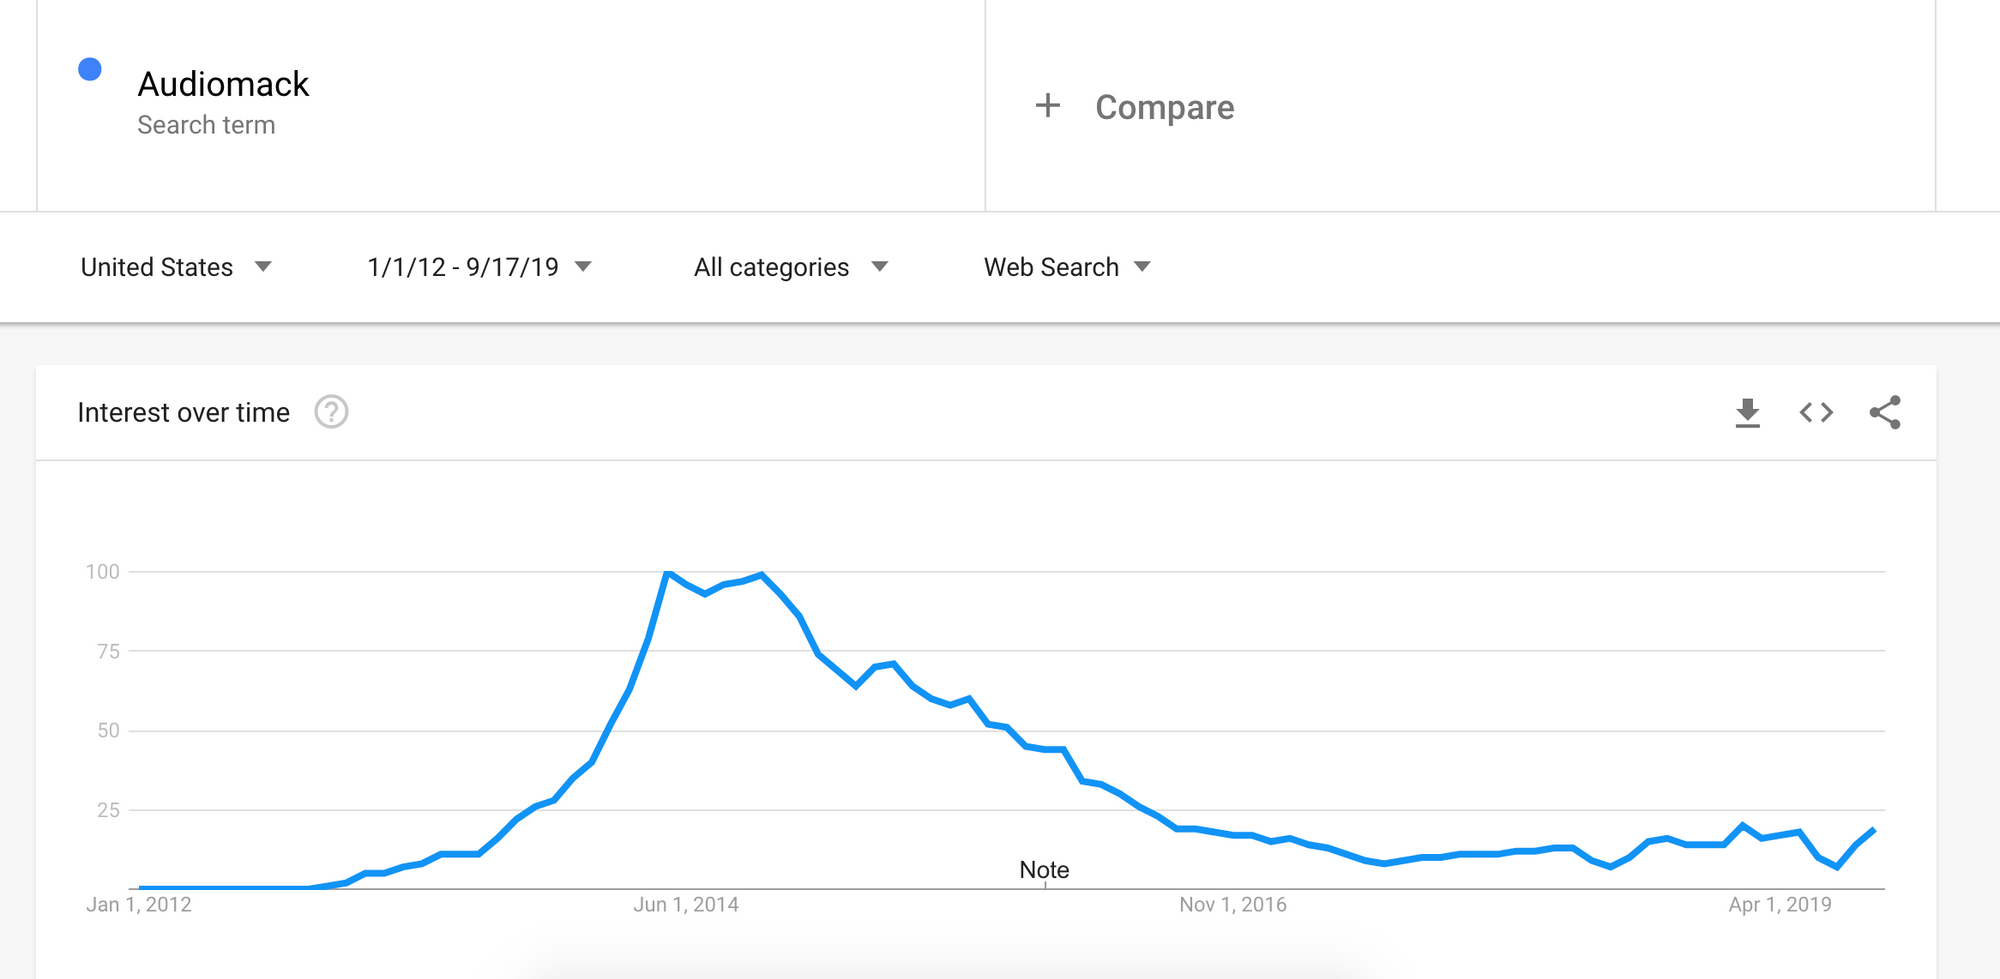Download the Interest over time data
The height and width of the screenshot is (979, 2000).
click(x=1747, y=412)
